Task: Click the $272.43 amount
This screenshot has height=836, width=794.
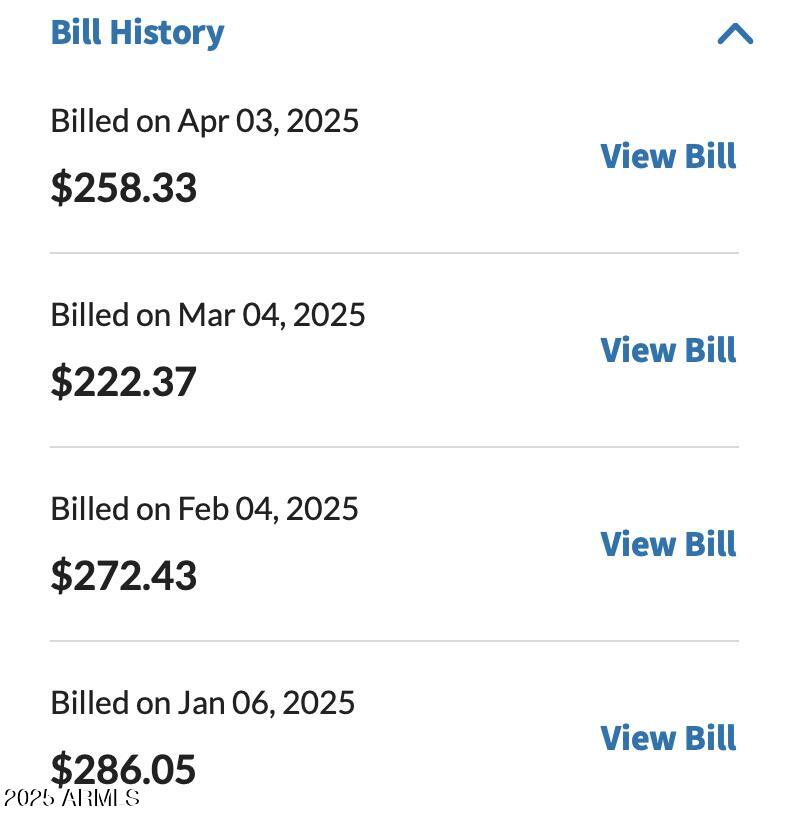Action: [x=124, y=576]
